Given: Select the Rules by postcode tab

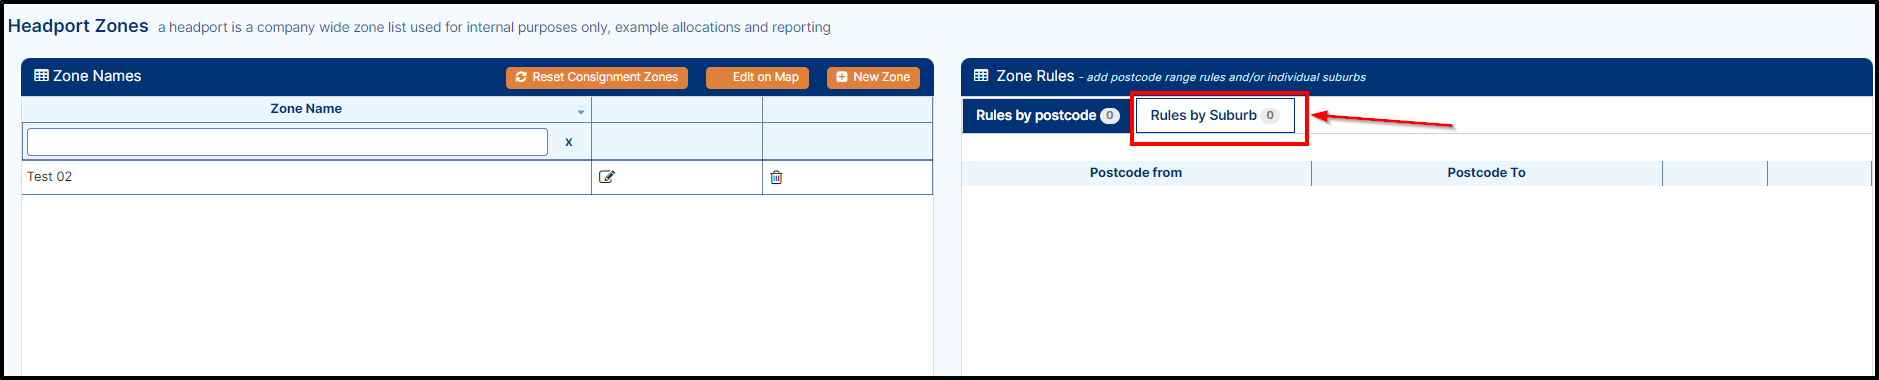Looking at the screenshot, I should tap(1047, 115).
